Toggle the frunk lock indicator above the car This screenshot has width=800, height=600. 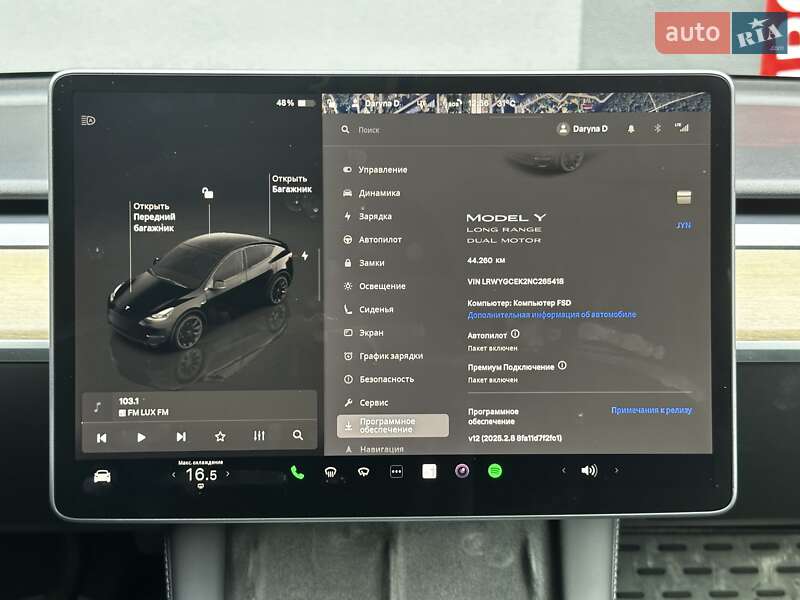[x=207, y=193]
